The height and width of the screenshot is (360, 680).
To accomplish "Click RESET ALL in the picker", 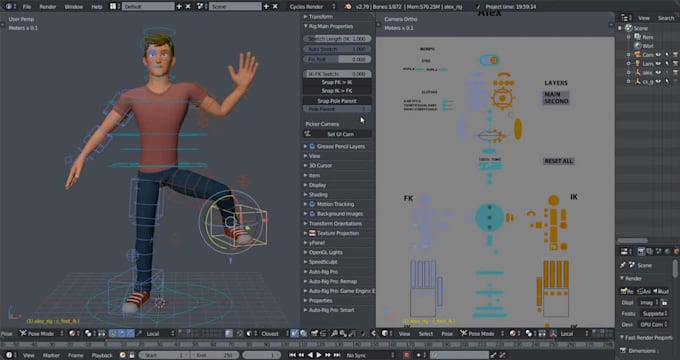I will click(559, 161).
